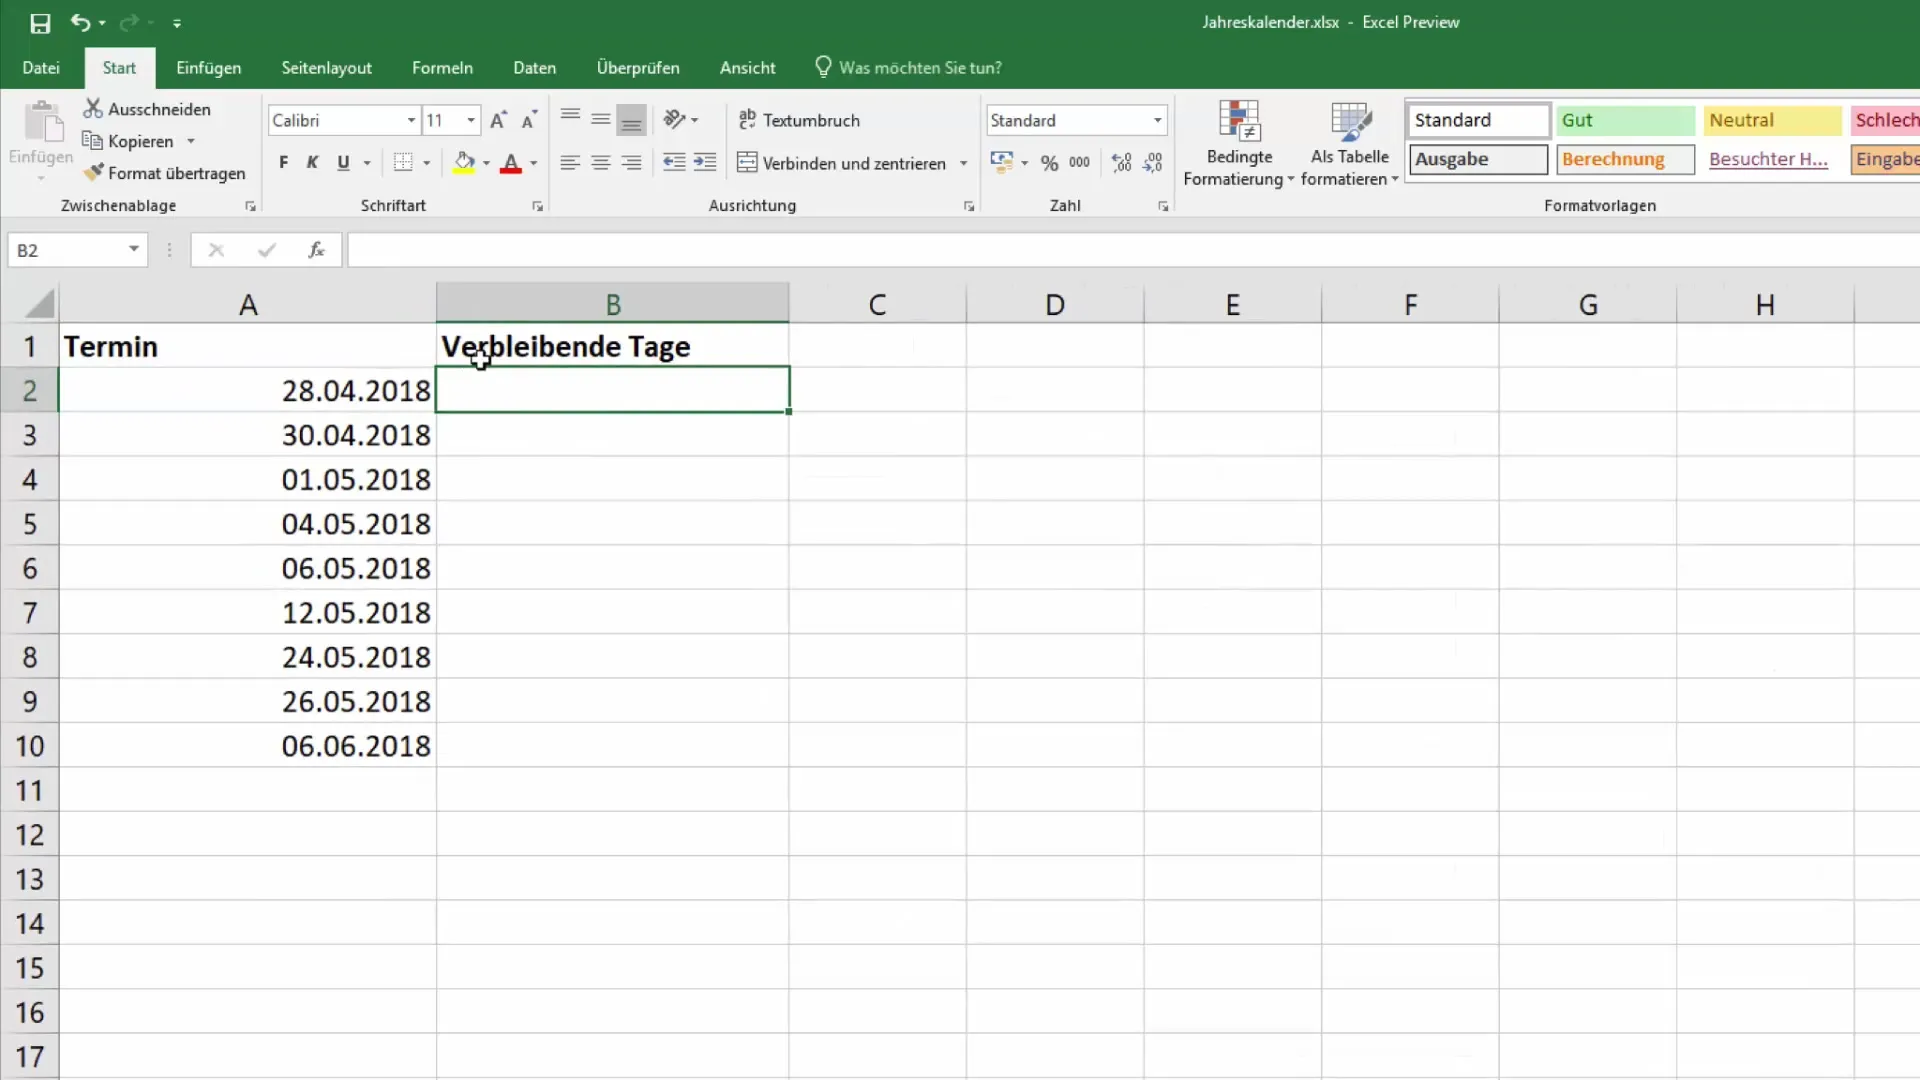This screenshot has height=1080, width=1920.
Task: Click the Einfügen paste icon
Action: tap(42, 122)
